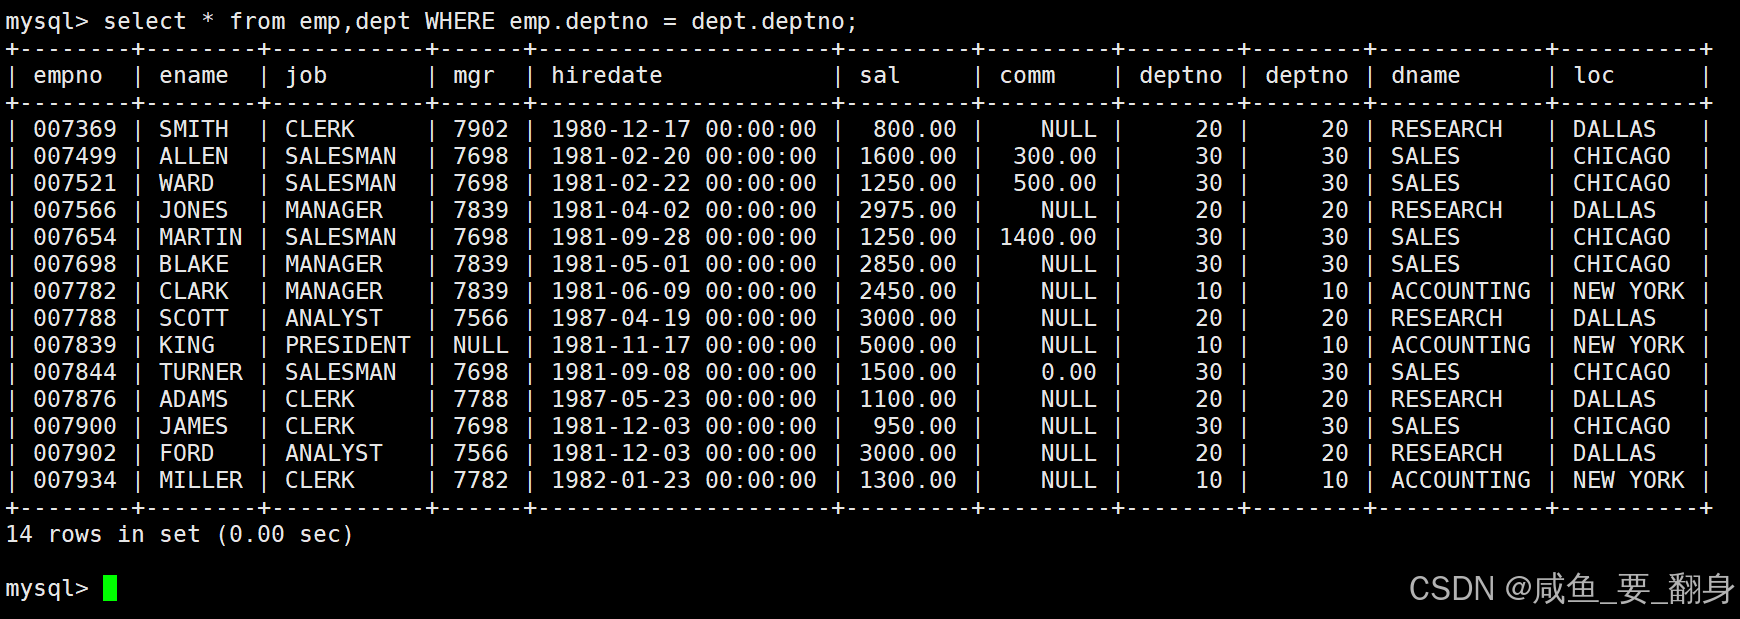The image size is (1740, 619).
Task: Click salary value 950.00
Action: point(915,426)
